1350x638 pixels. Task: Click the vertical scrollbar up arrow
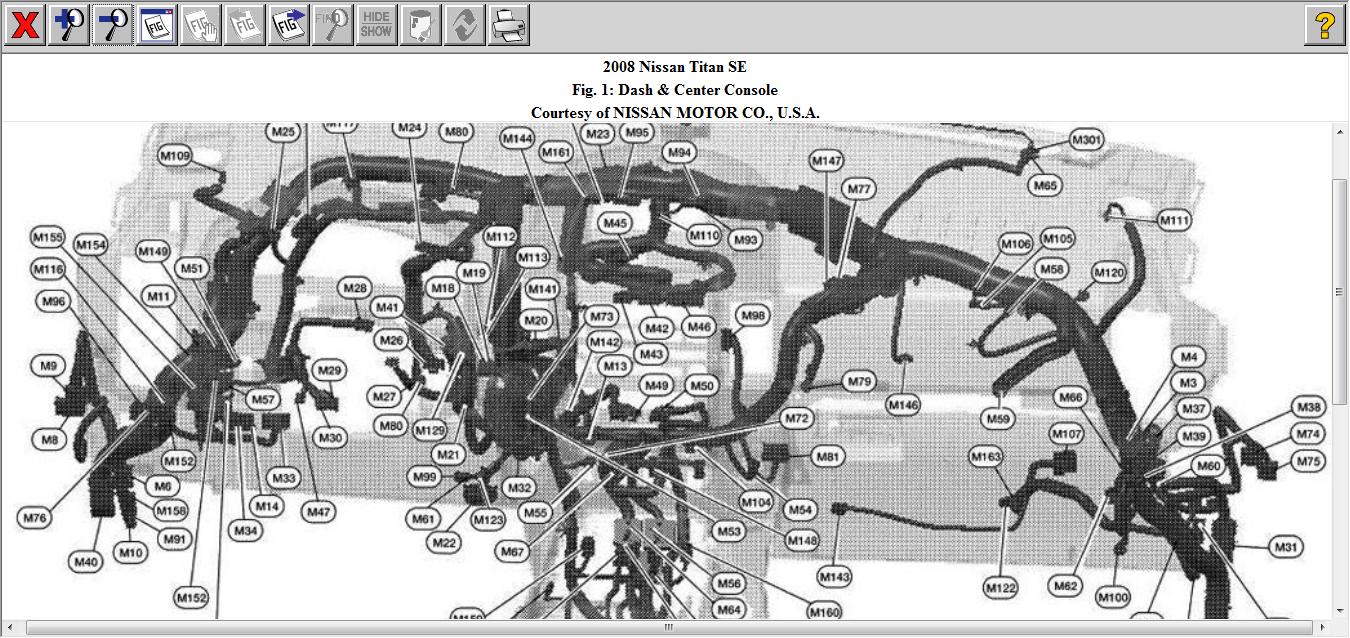(x=1340, y=133)
